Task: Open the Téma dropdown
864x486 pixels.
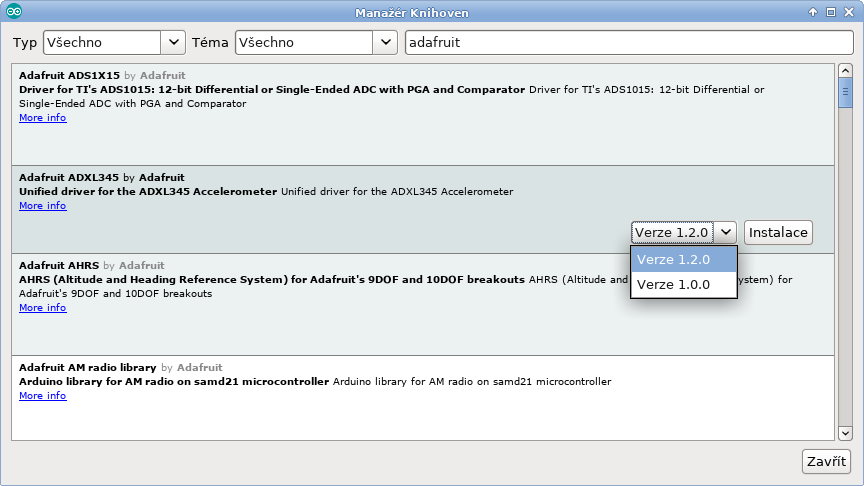Action: [x=316, y=42]
